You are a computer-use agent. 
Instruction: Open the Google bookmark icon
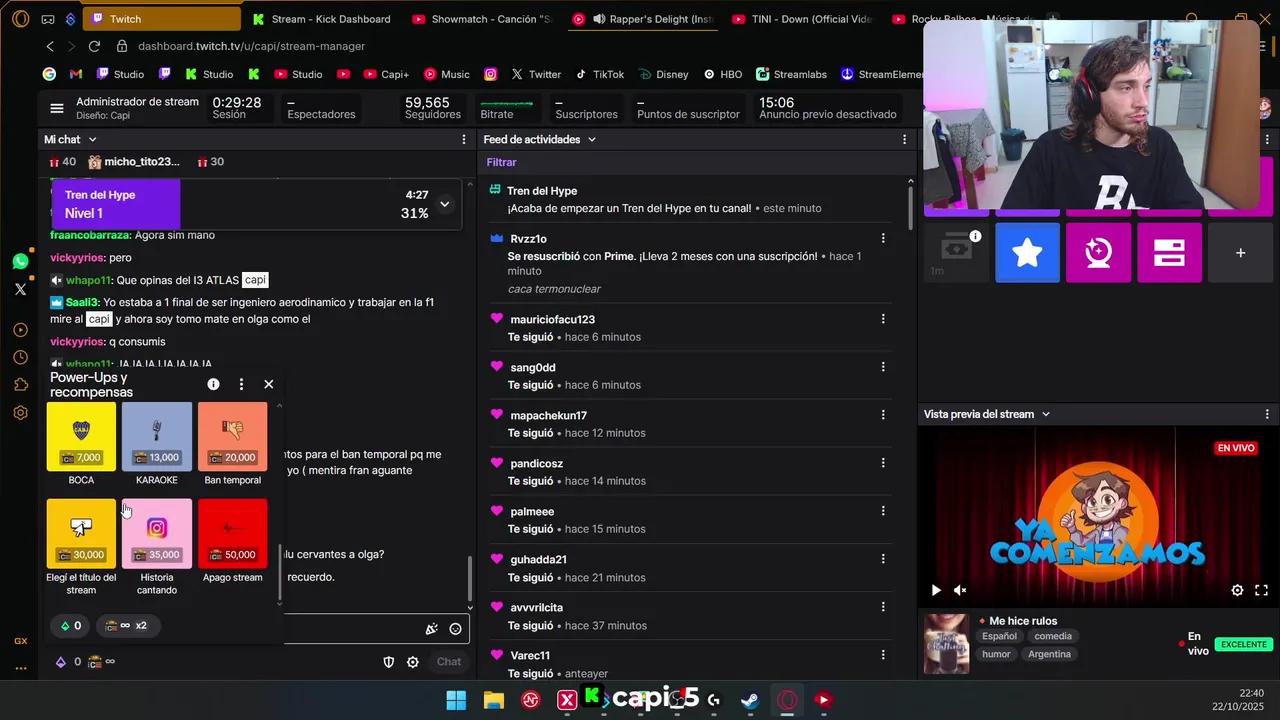tap(49, 74)
